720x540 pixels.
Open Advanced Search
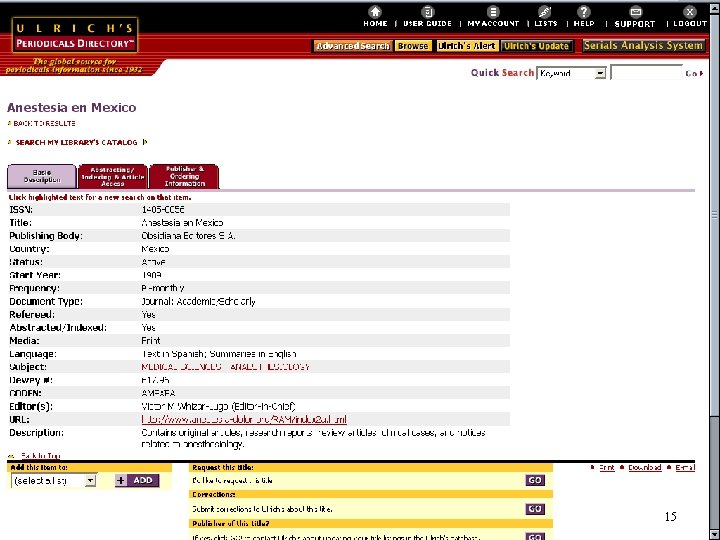point(352,46)
